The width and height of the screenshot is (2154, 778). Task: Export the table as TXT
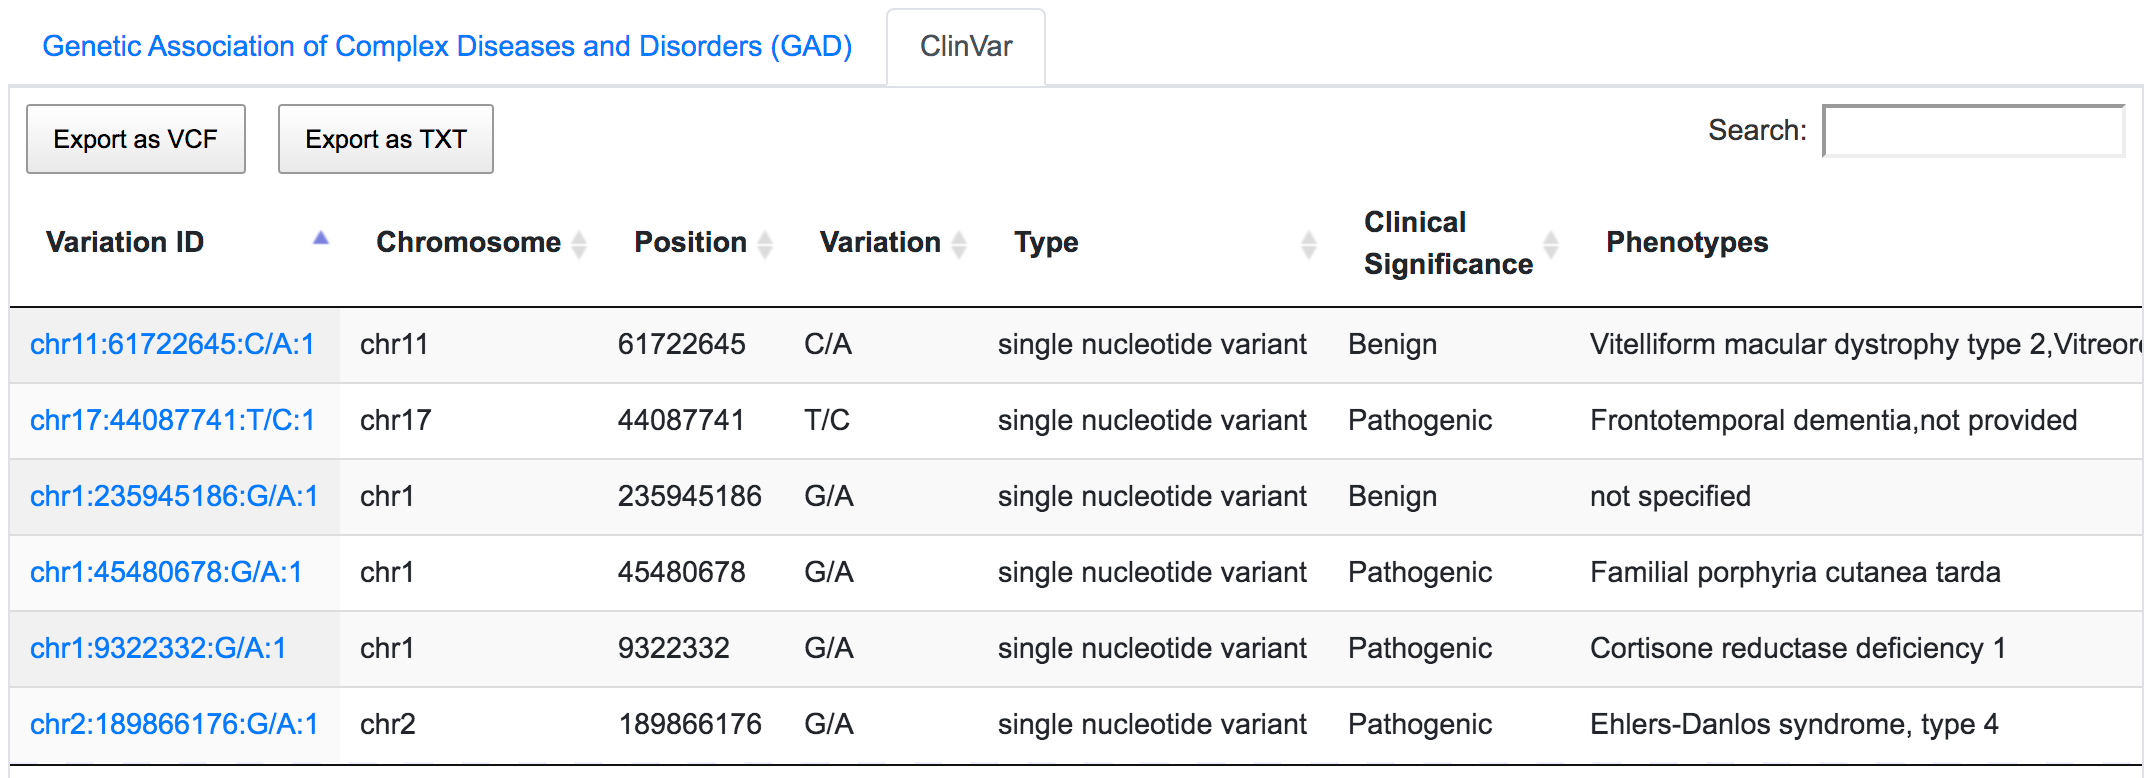tap(386, 139)
